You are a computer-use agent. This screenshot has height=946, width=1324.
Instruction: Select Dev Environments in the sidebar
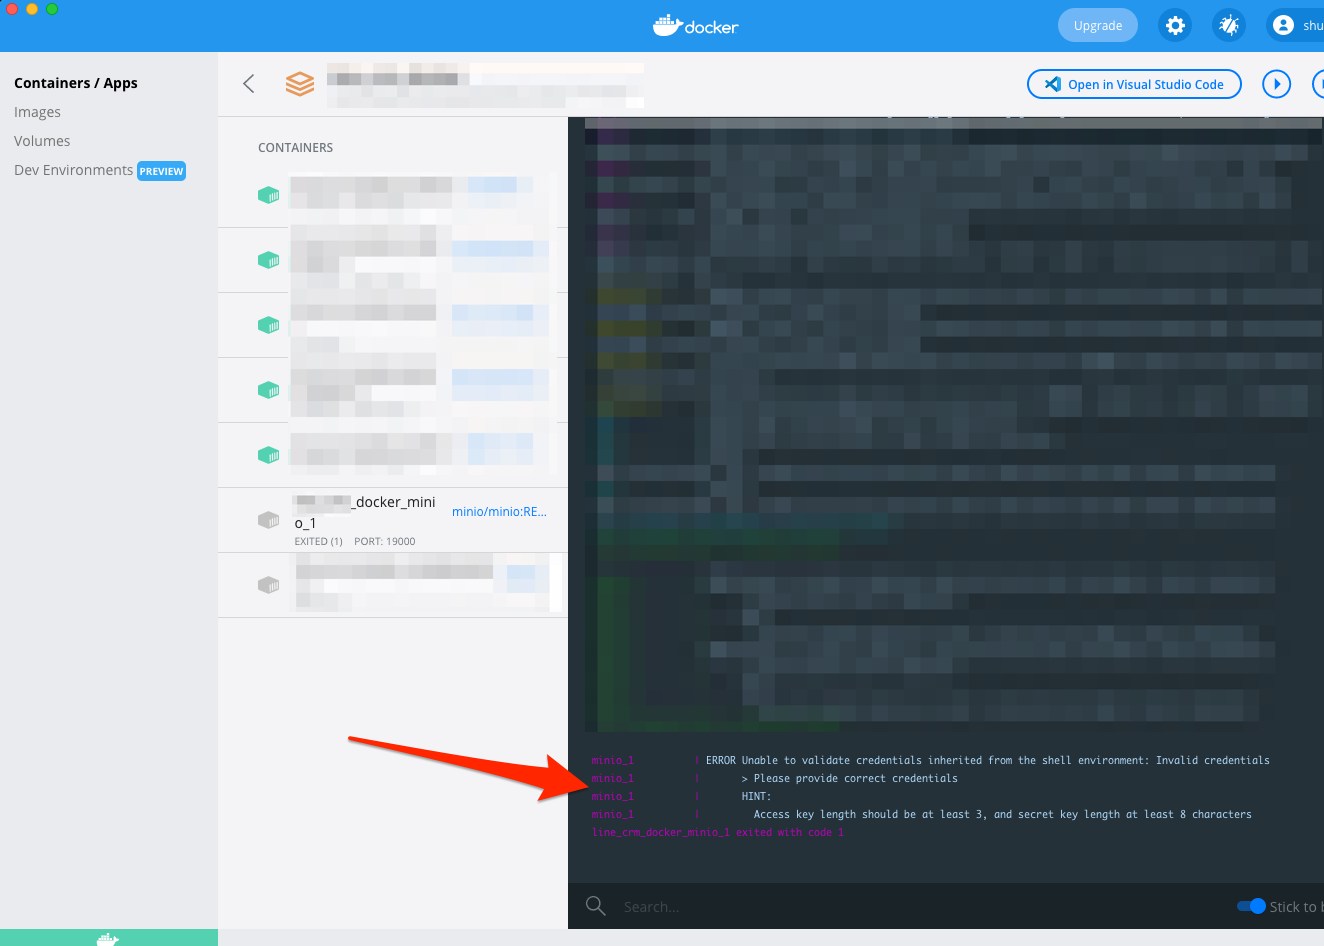click(72, 170)
